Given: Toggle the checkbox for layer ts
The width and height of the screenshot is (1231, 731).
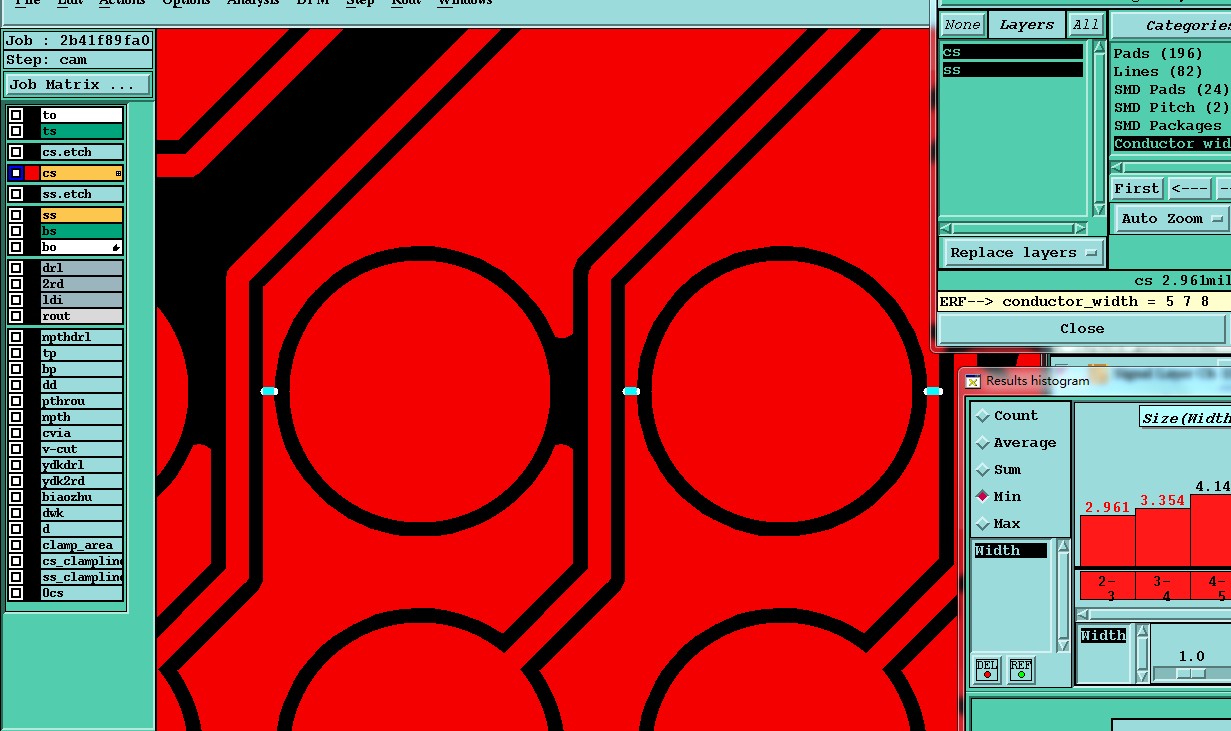Looking at the screenshot, I should click(x=16, y=131).
